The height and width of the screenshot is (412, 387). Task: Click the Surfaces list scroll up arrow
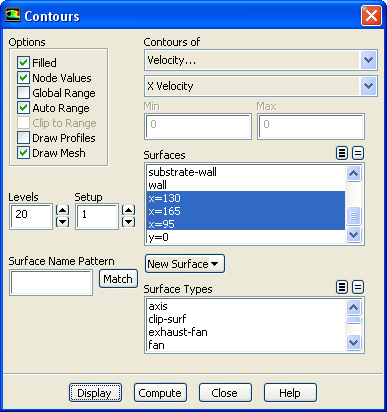click(353, 173)
